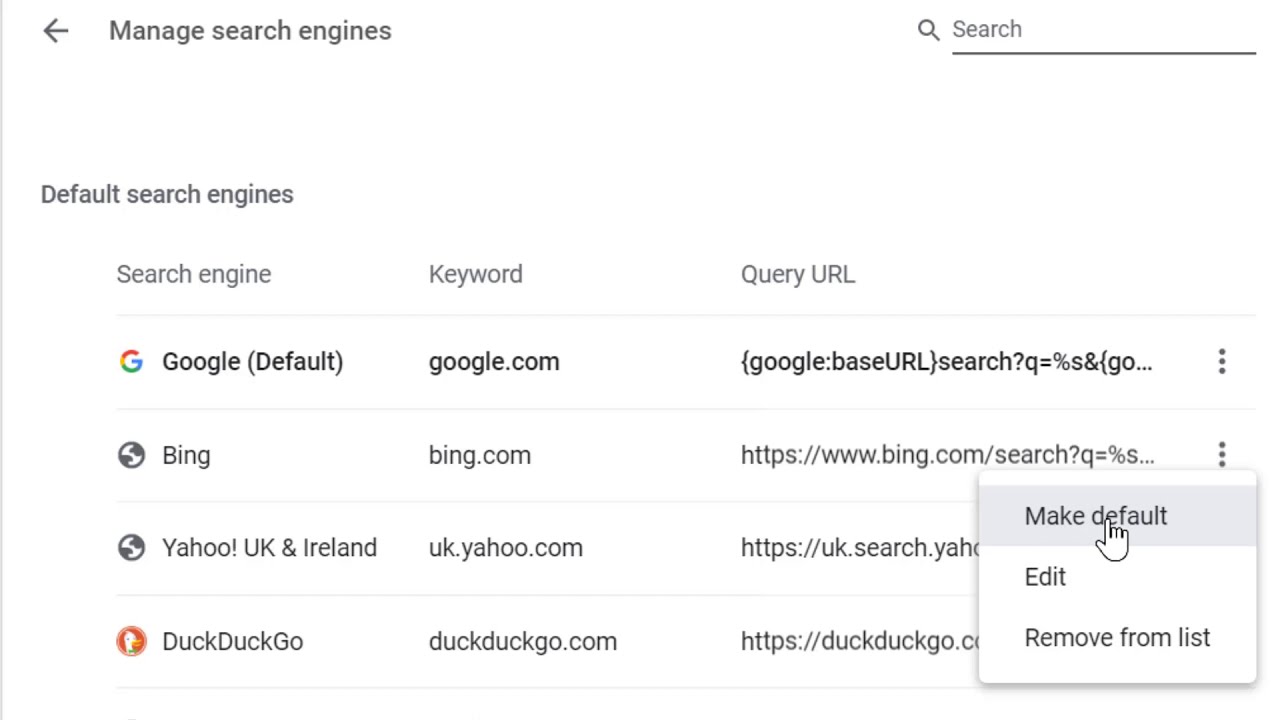Click the bing.com keyword text

[480, 455]
